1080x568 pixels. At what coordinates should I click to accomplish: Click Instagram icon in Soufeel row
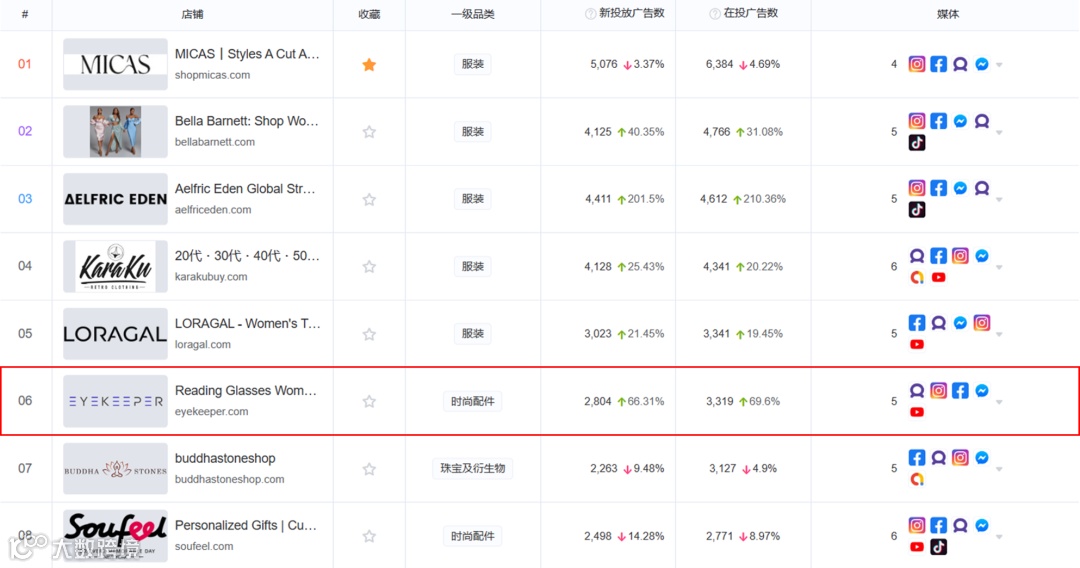coord(917,525)
